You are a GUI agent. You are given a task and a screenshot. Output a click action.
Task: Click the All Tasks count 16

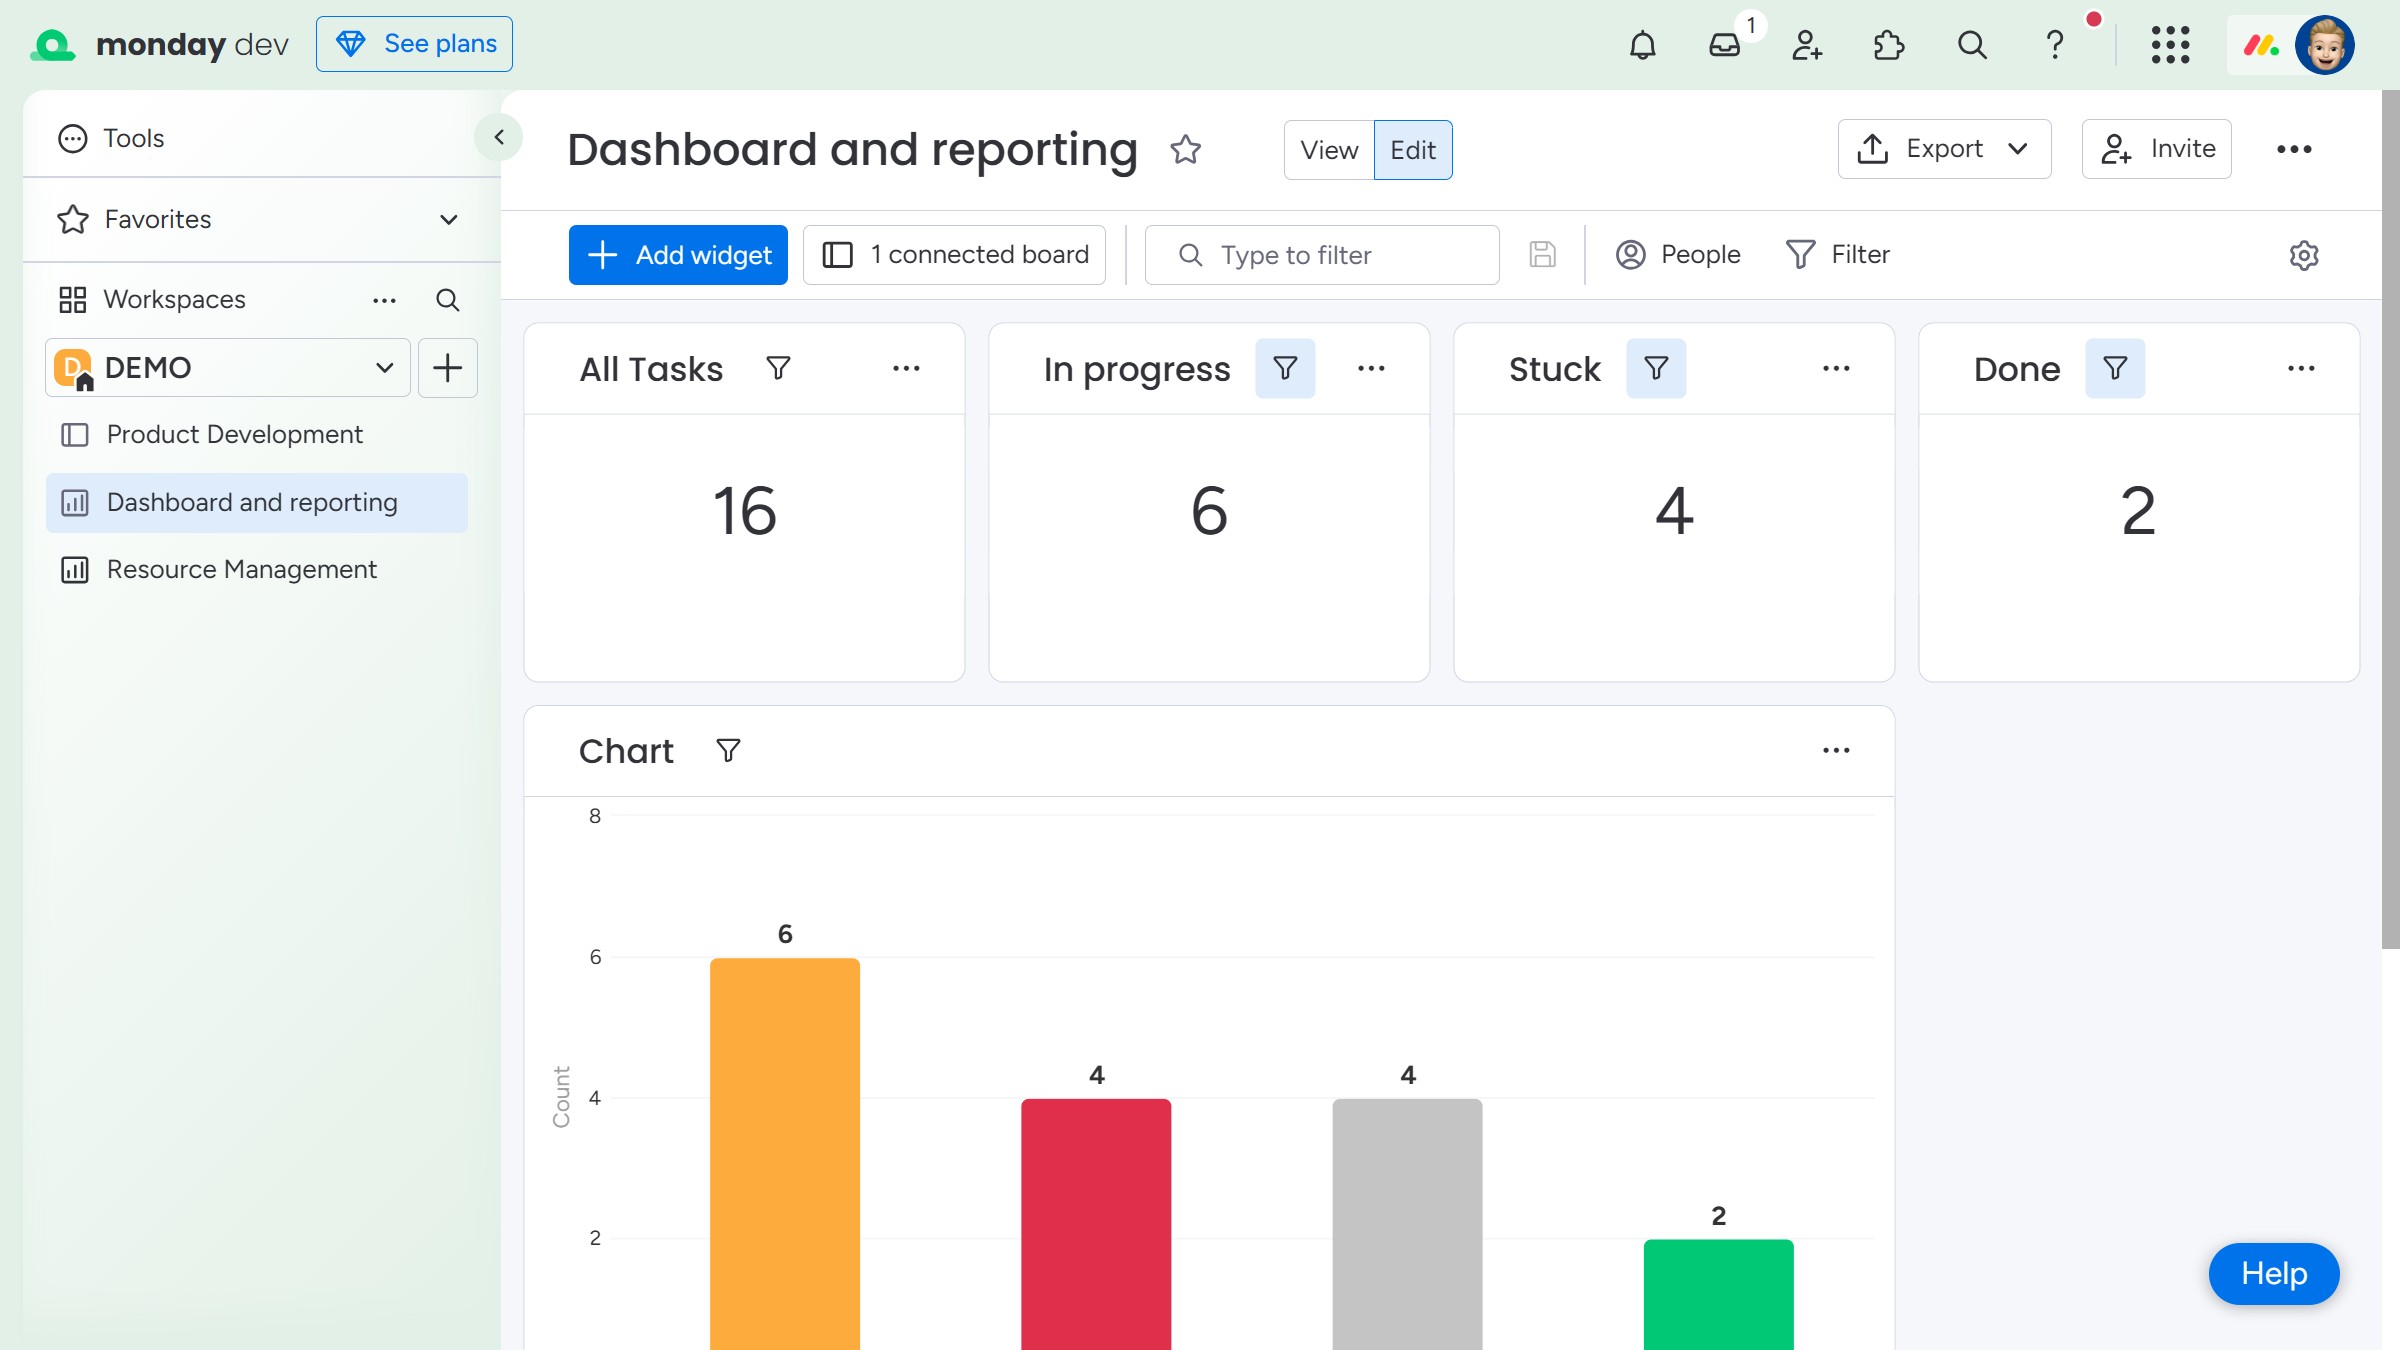pyautogui.click(x=744, y=511)
